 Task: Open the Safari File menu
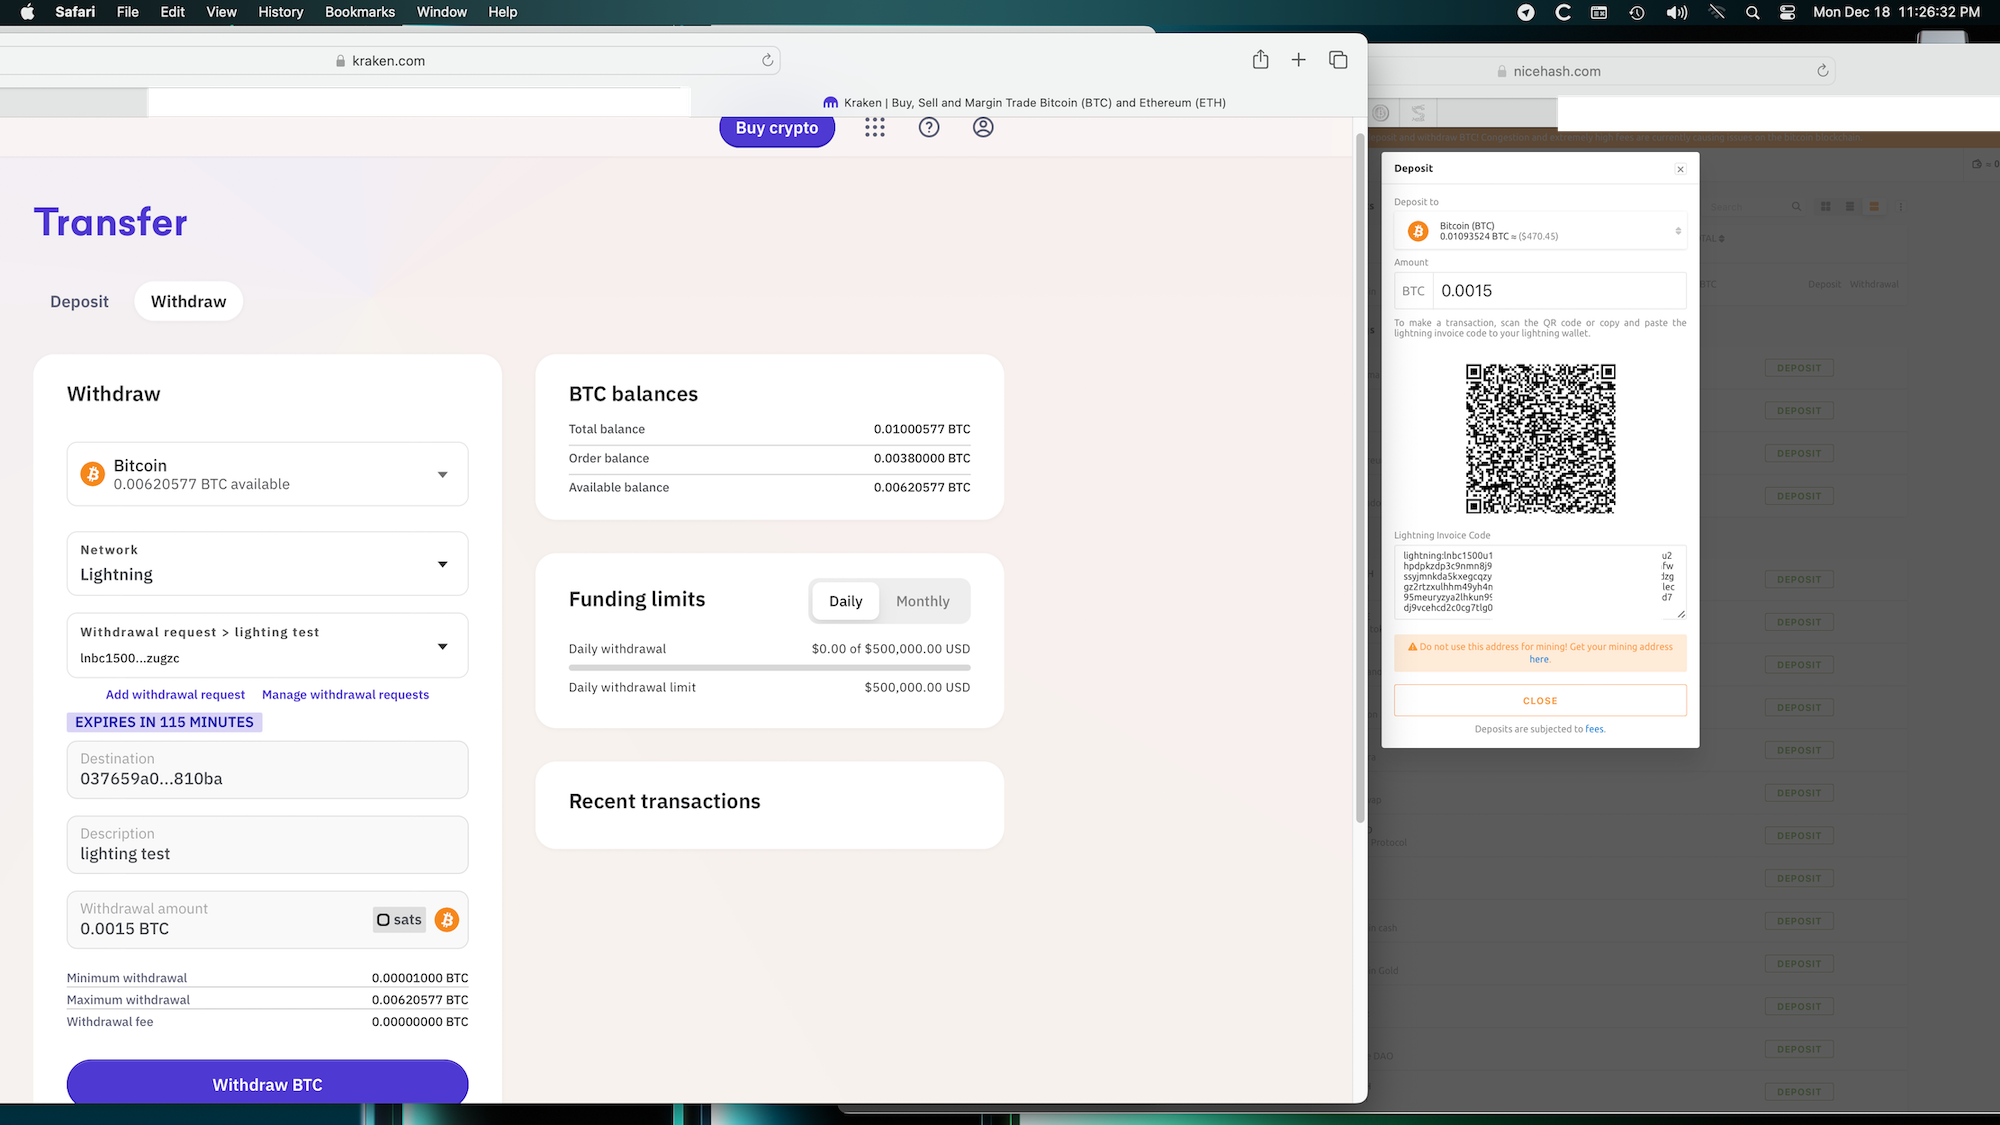127,12
